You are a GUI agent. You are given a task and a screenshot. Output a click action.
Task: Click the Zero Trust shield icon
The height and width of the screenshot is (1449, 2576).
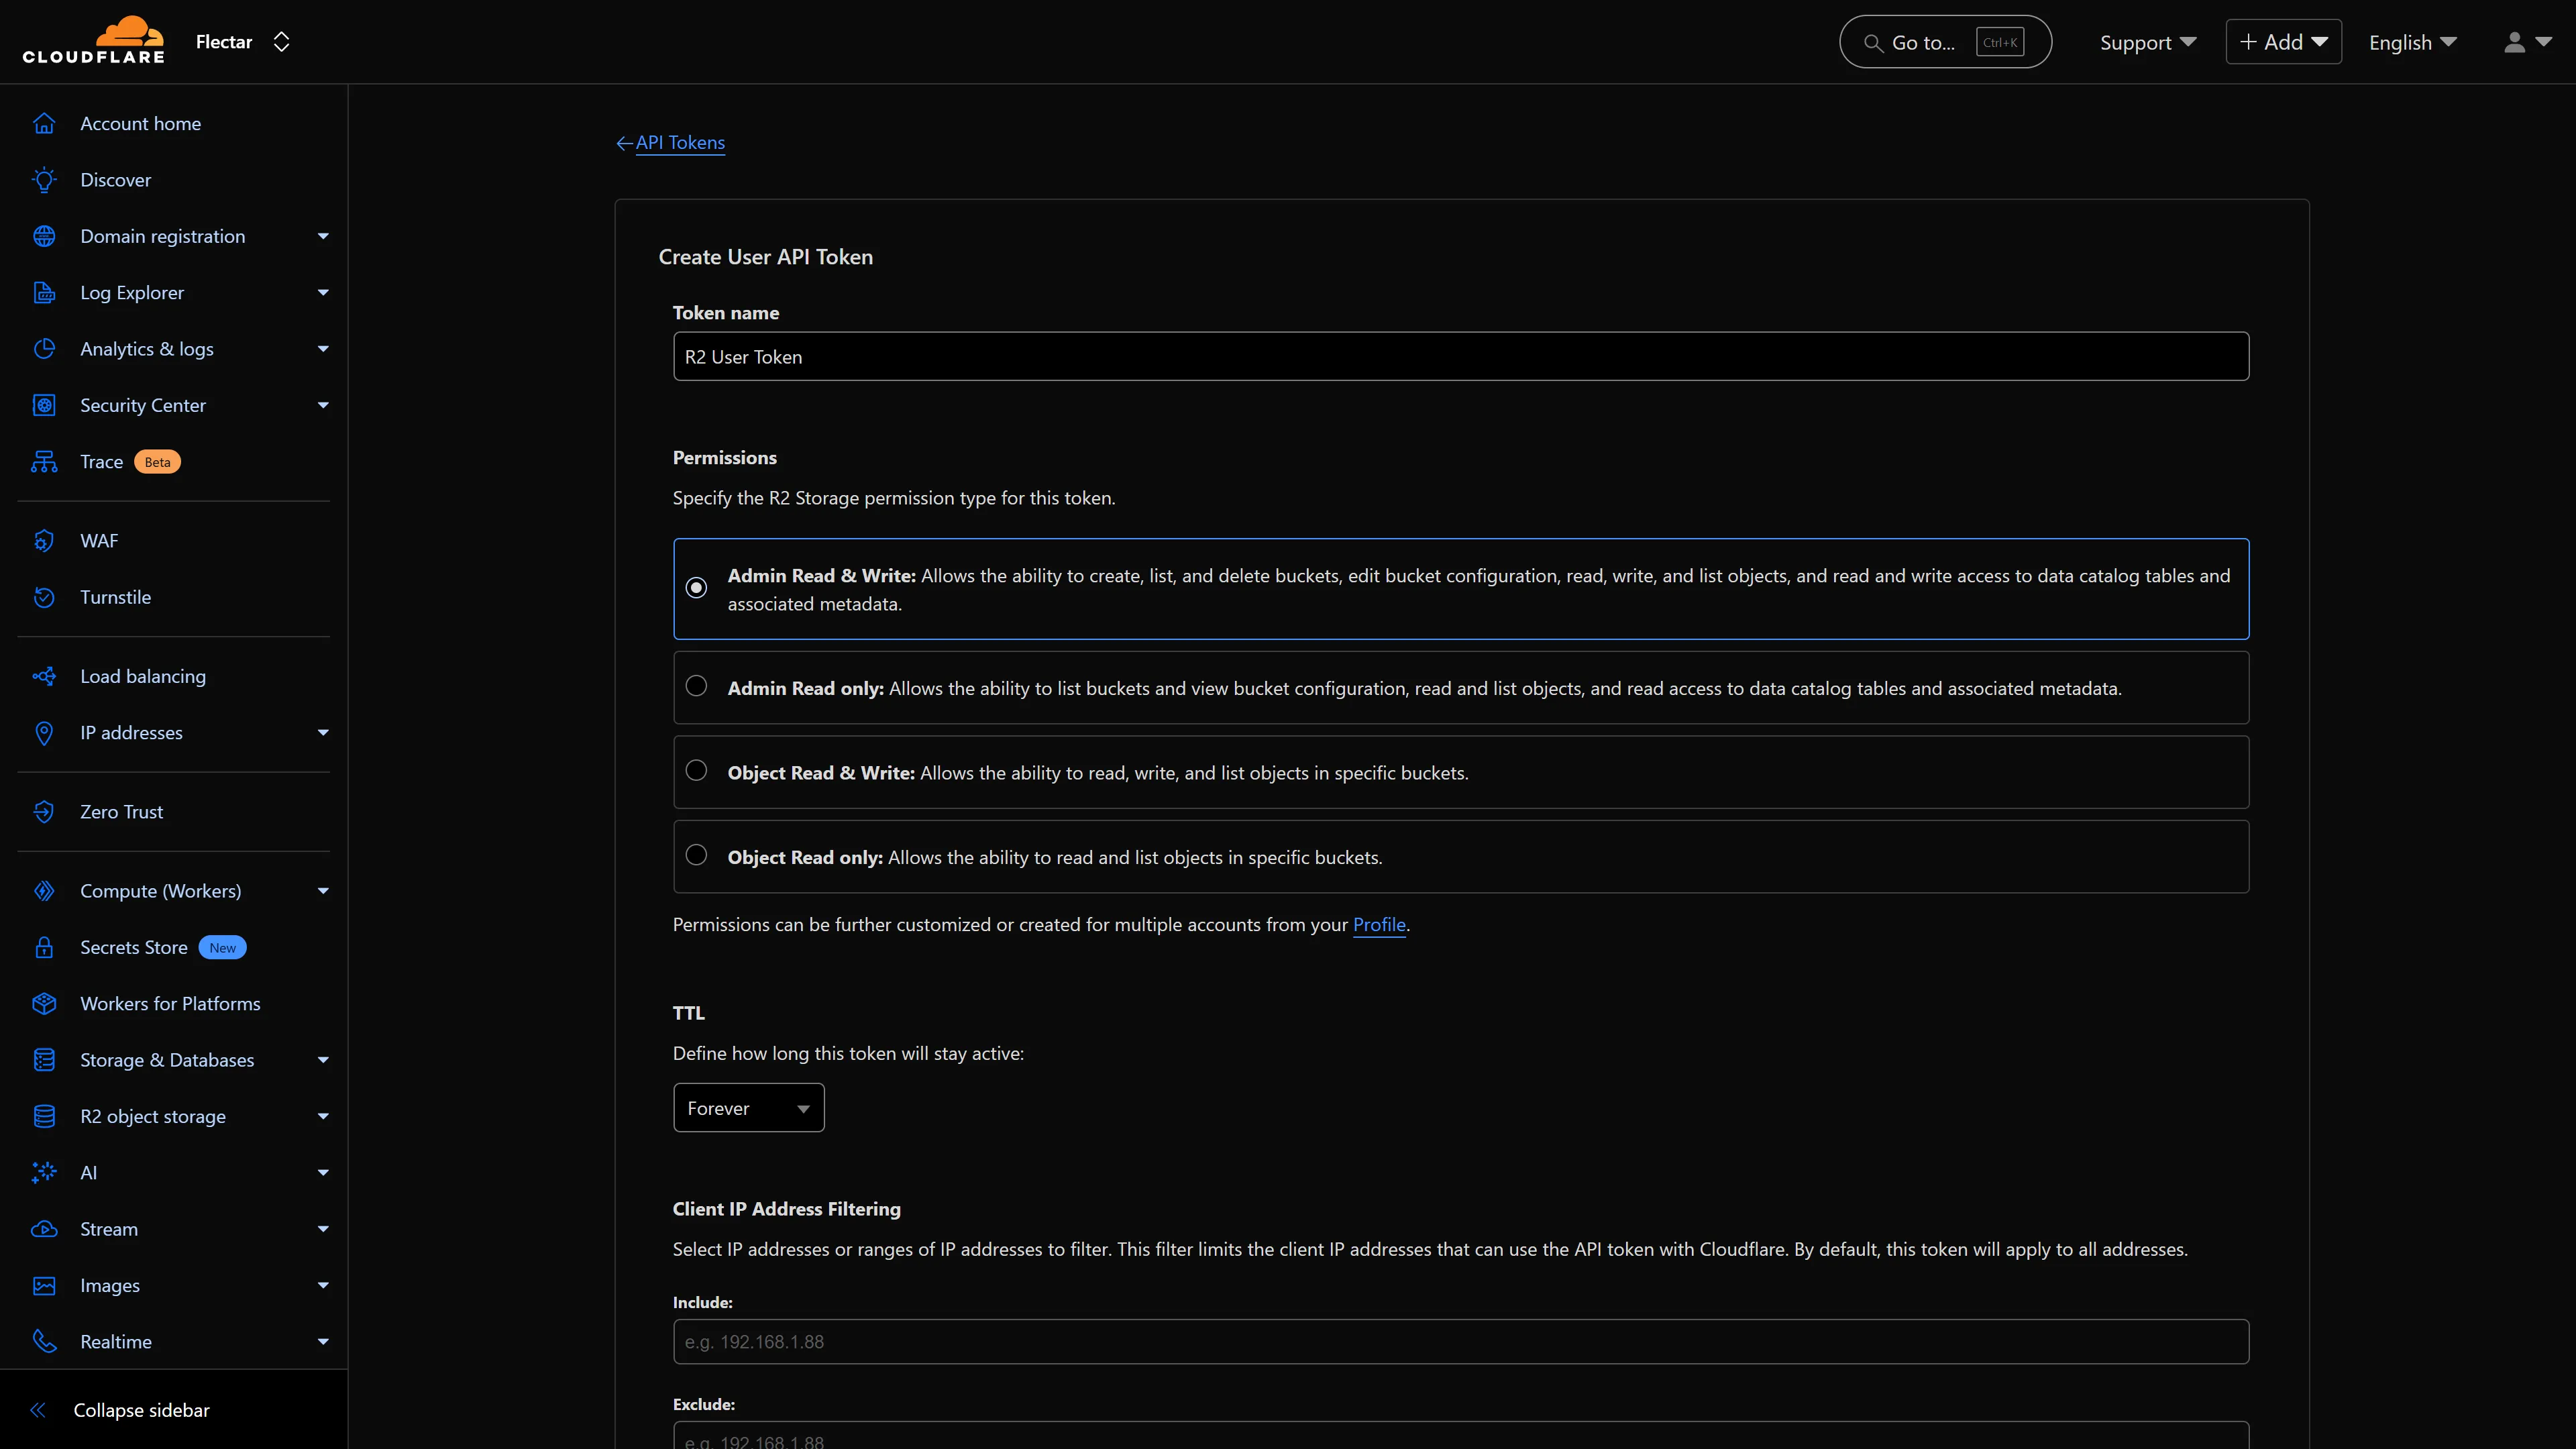pyautogui.click(x=44, y=812)
